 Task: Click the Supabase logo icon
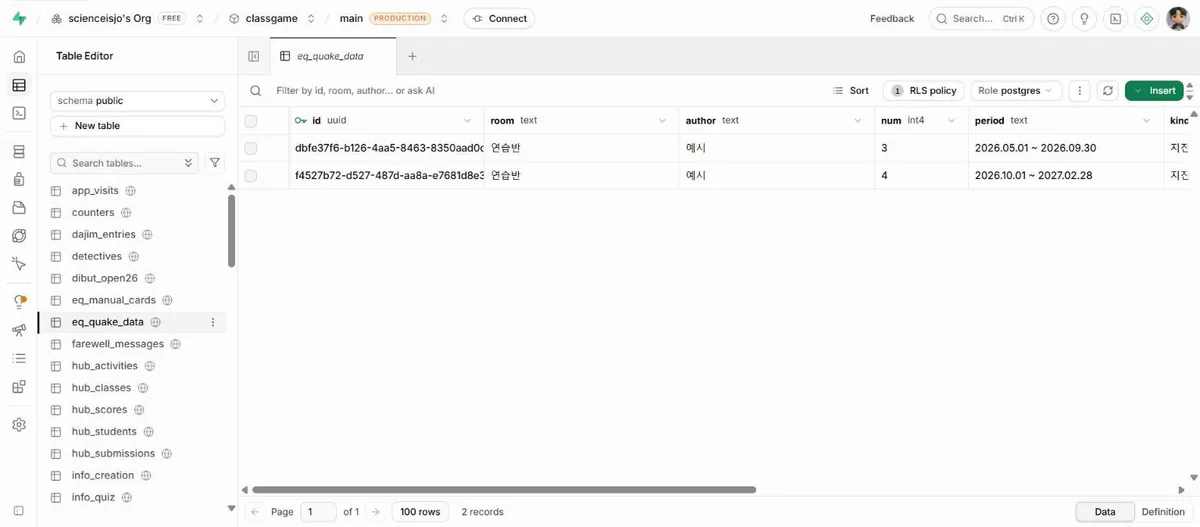19,18
